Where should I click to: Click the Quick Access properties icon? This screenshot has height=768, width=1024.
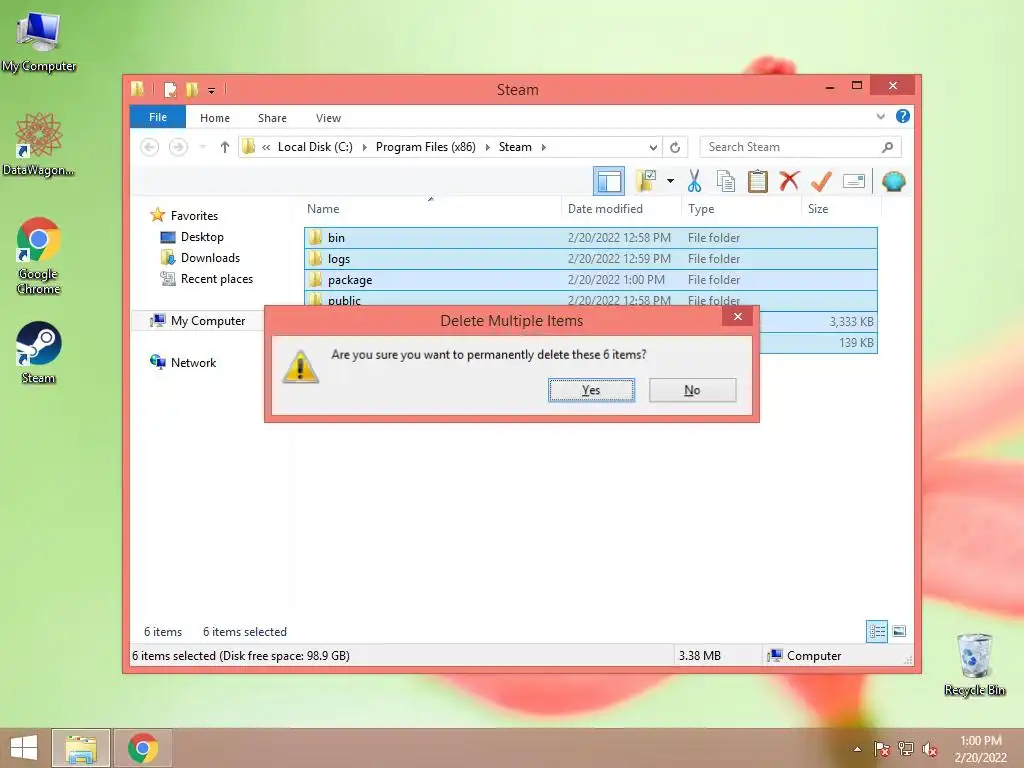pos(170,89)
